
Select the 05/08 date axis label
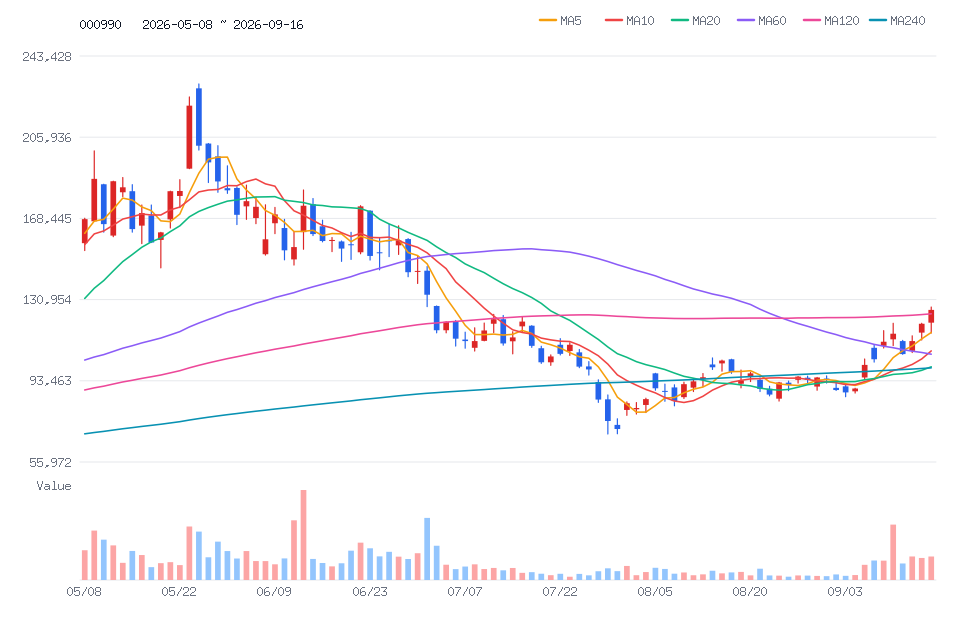tap(84, 592)
